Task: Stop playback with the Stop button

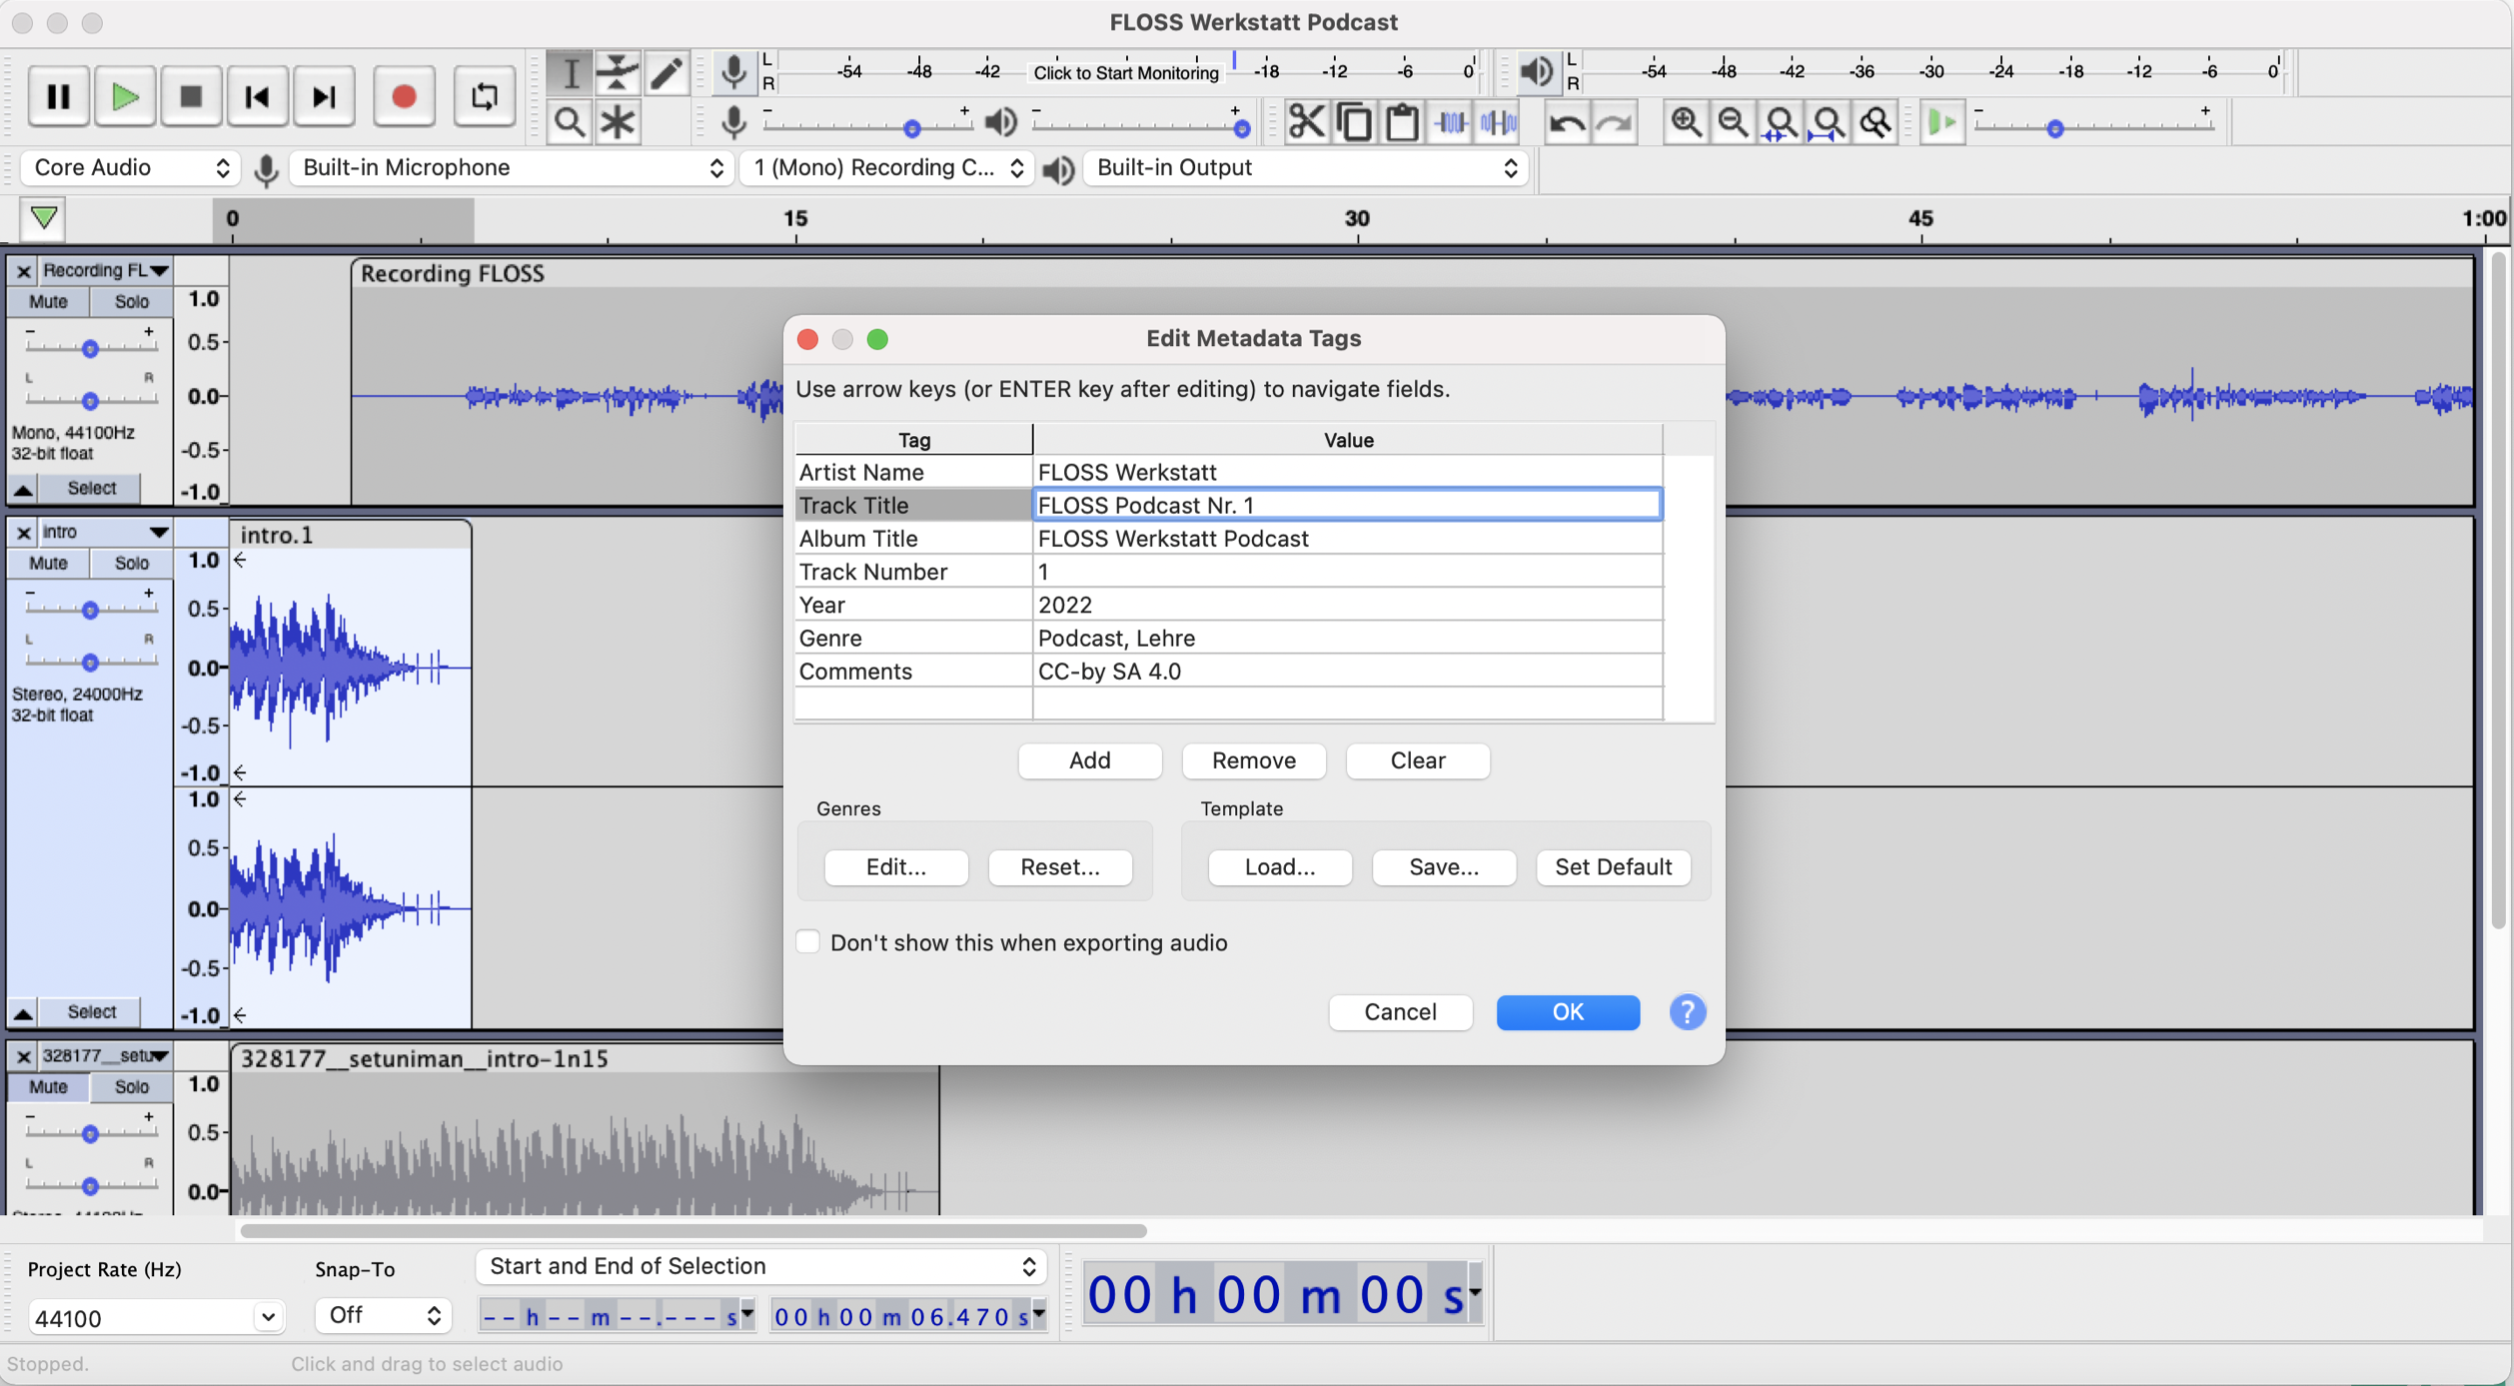Action: (191, 97)
